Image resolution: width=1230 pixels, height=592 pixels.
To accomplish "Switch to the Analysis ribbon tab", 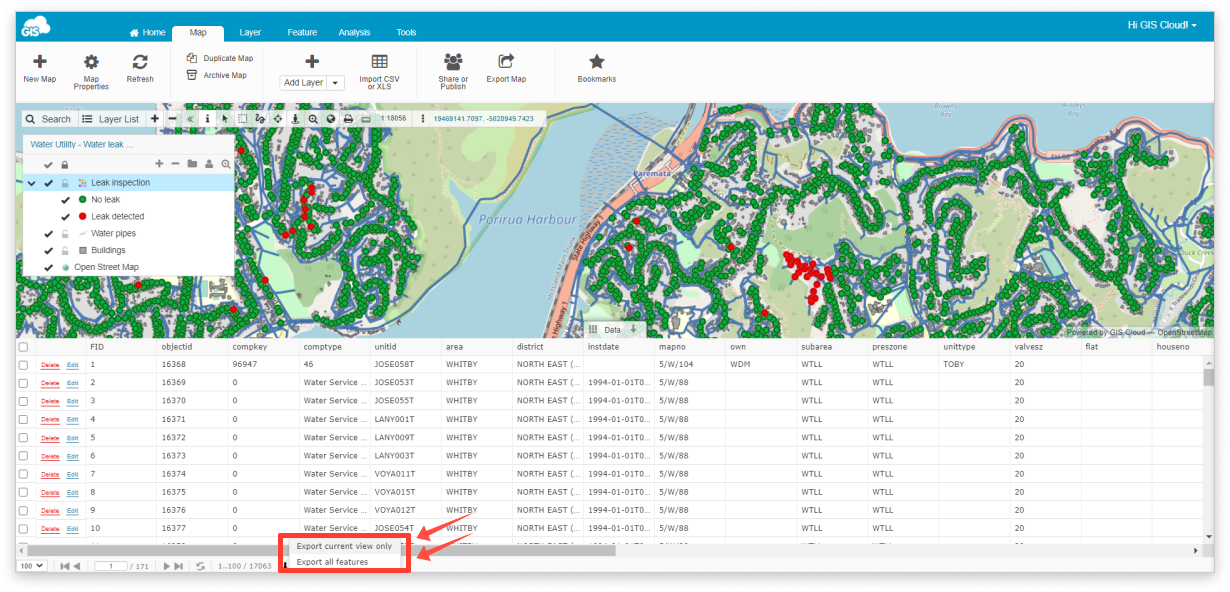I will coord(354,31).
